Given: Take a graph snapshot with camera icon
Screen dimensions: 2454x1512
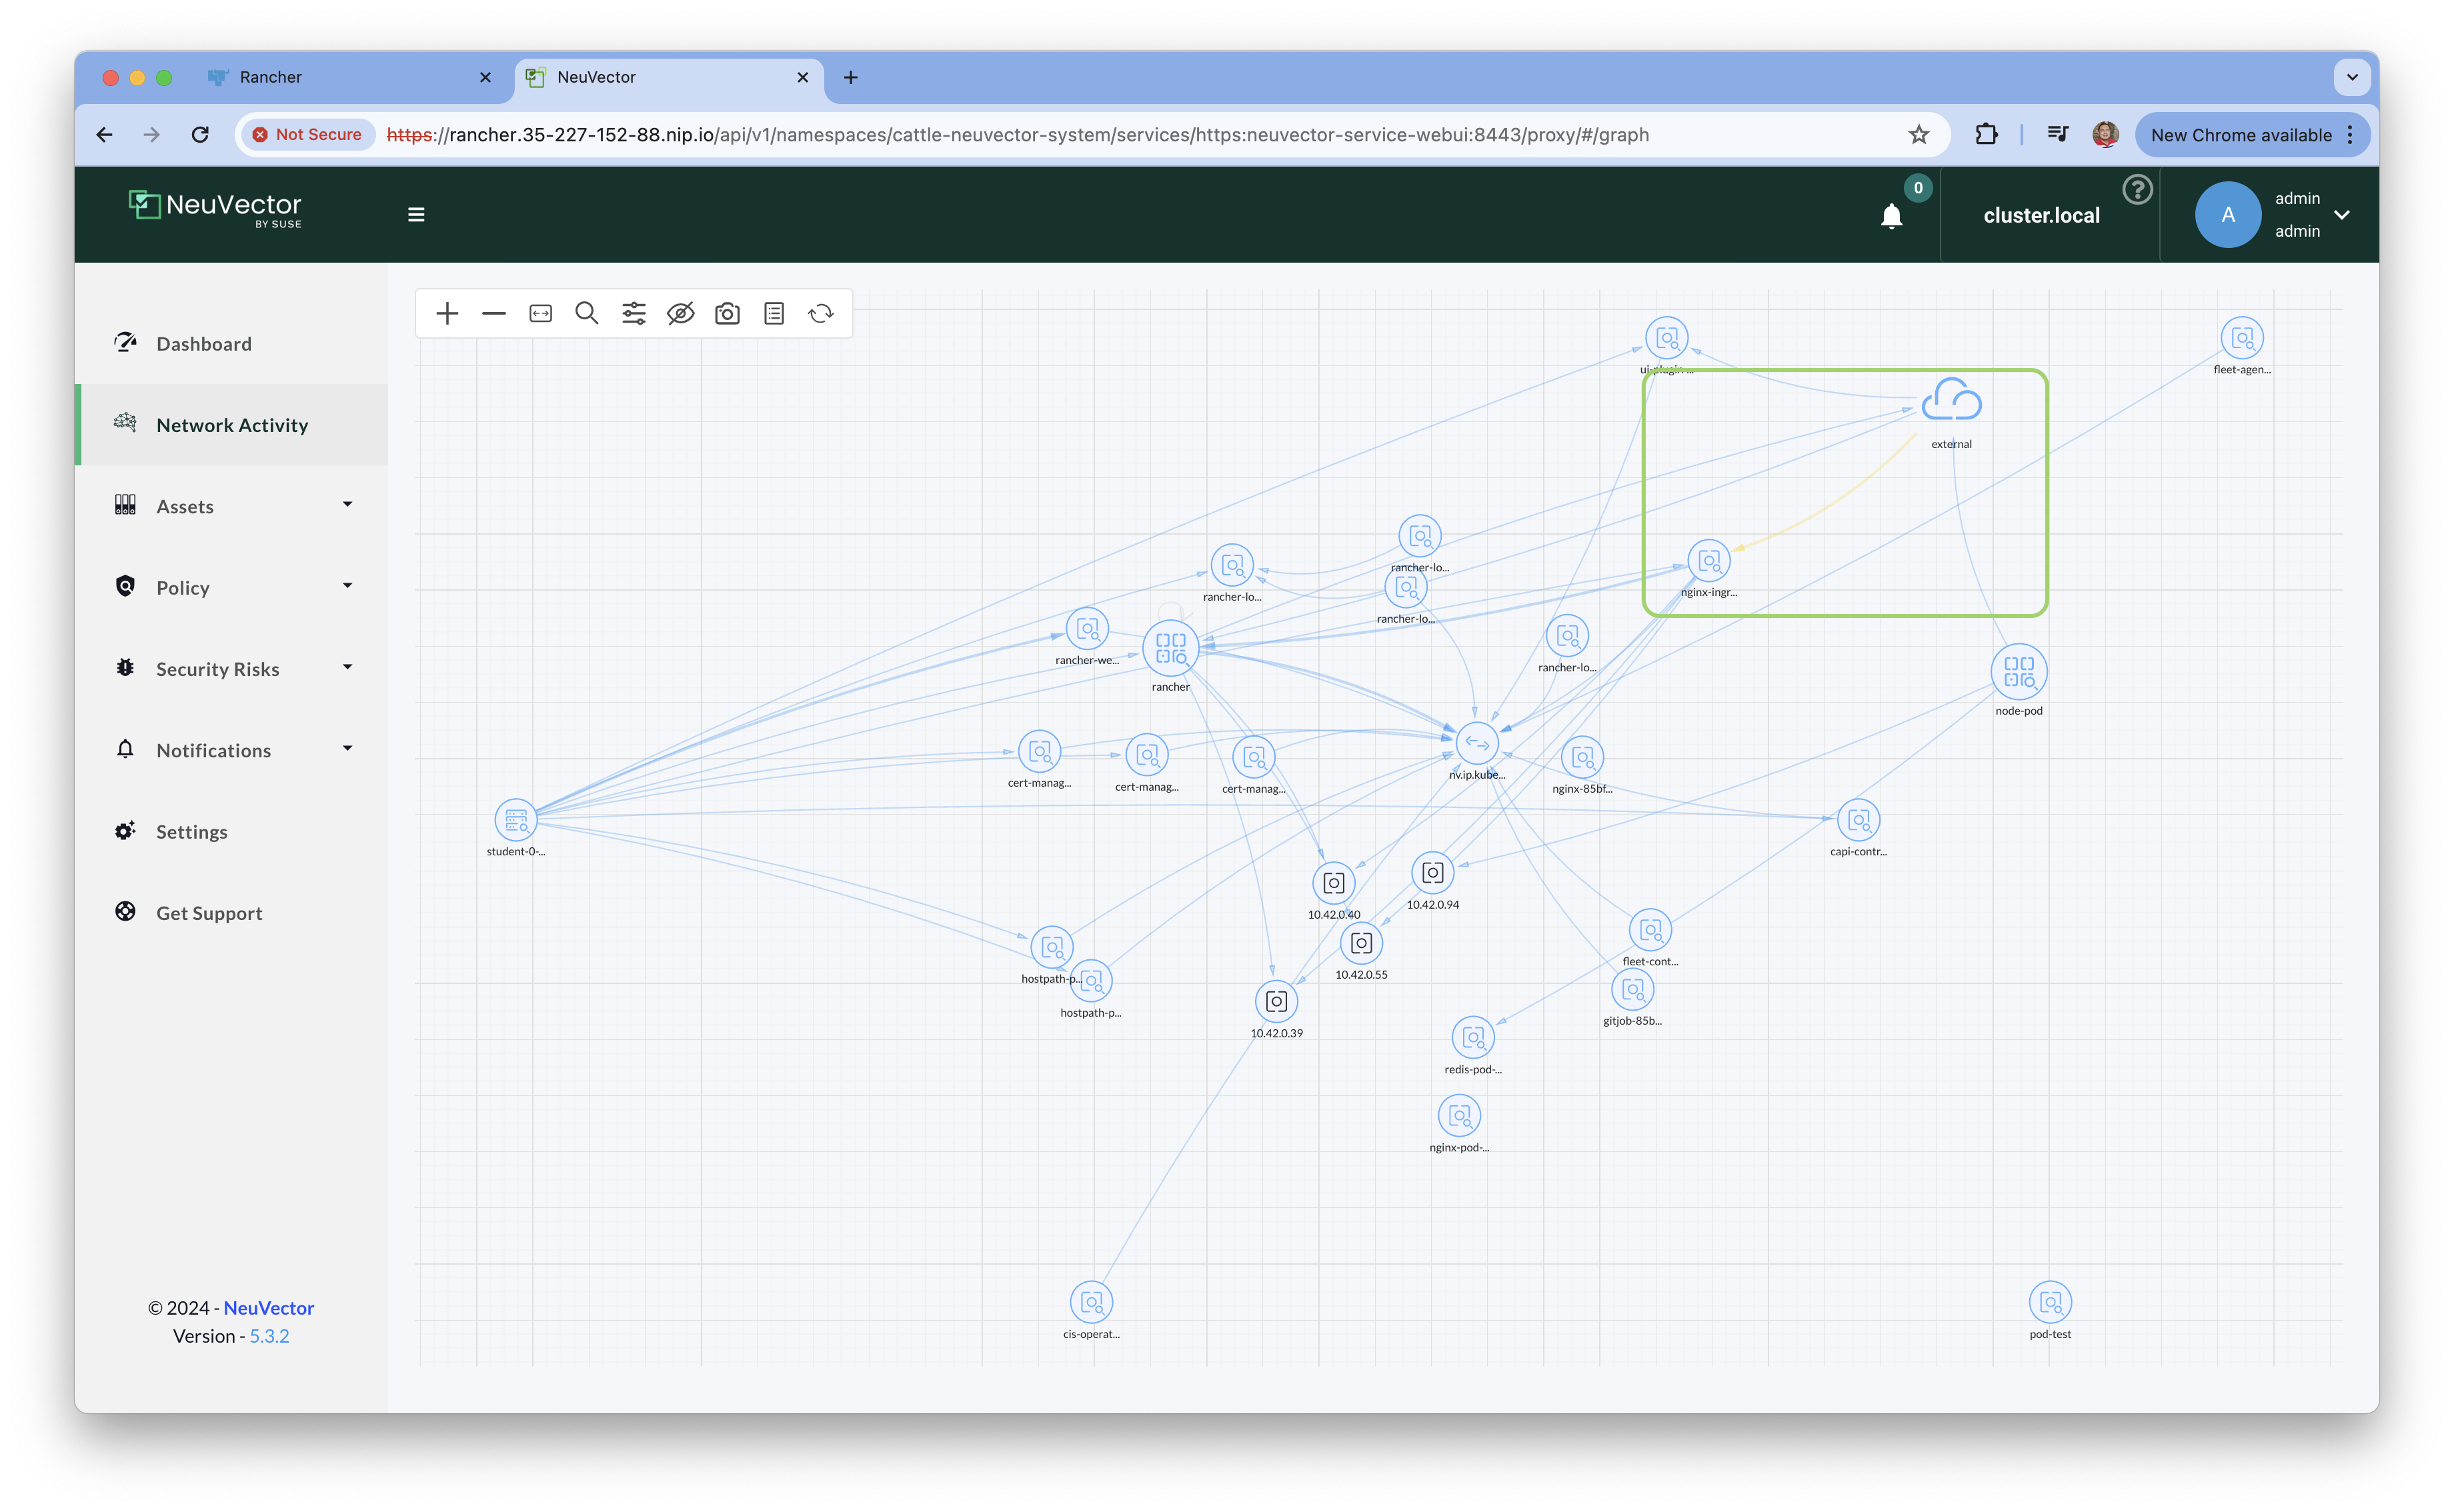Looking at the screenshot, I should (x=727, y=314).
